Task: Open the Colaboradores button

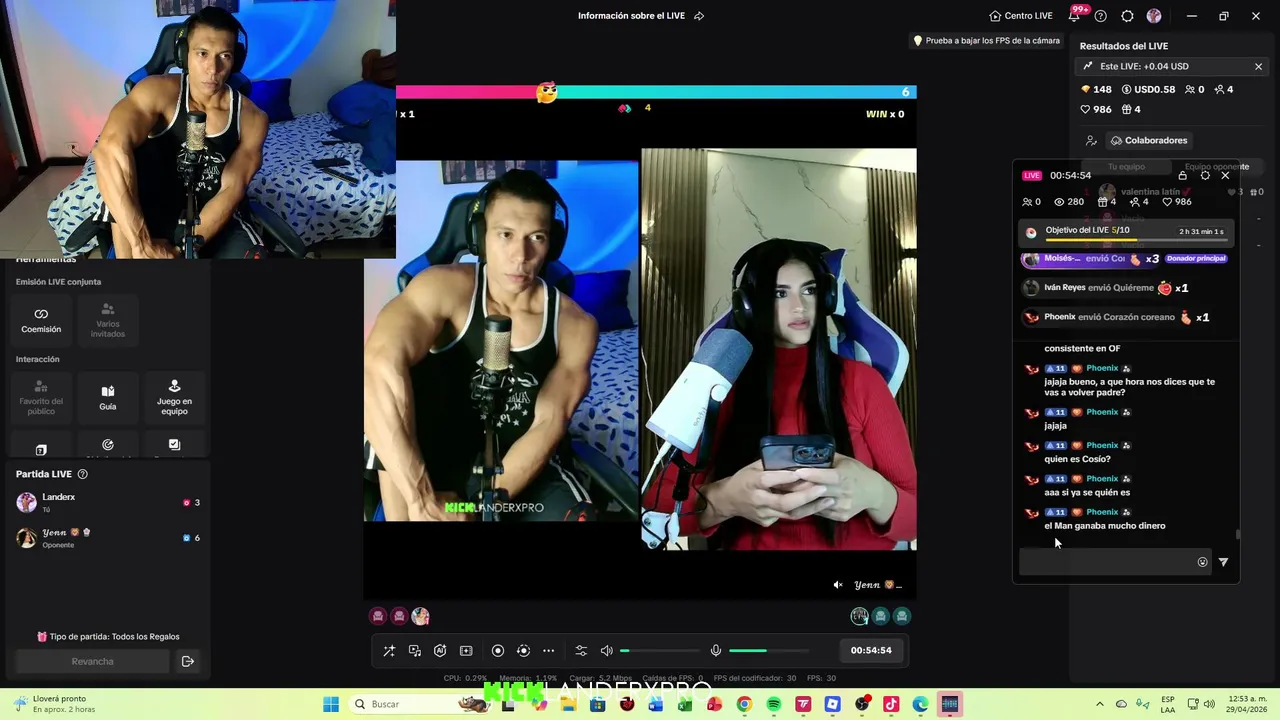Action: (x=1149, y=140)
